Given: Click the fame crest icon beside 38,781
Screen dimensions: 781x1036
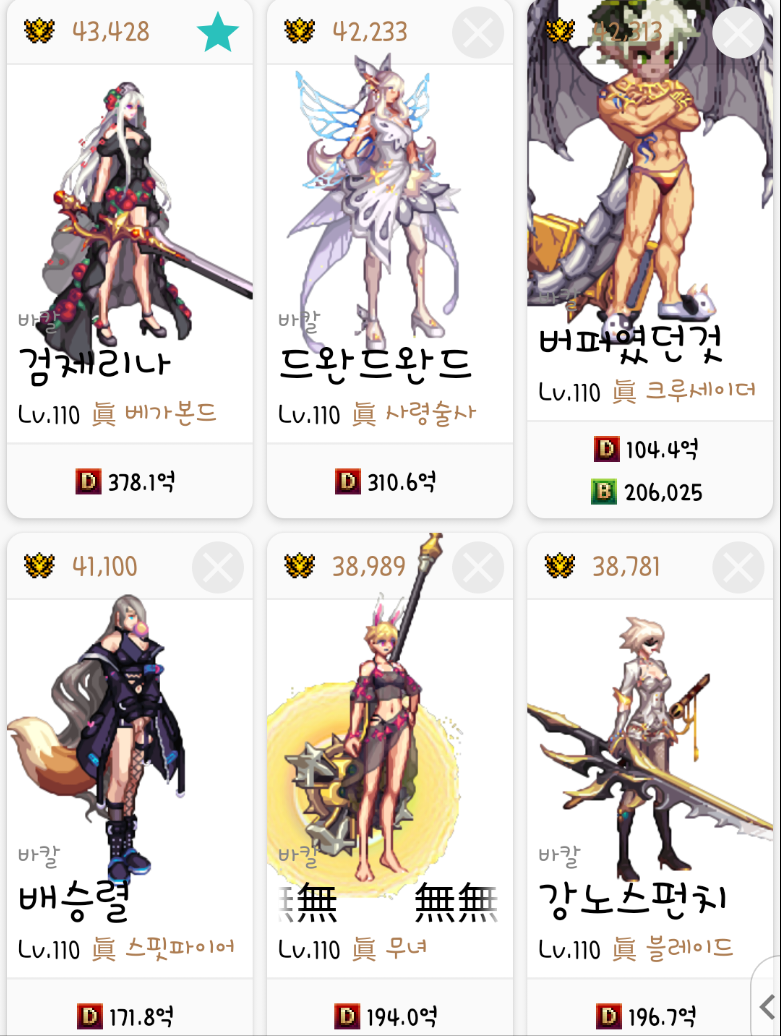Looking at the screenshot, I should [560, 566].
